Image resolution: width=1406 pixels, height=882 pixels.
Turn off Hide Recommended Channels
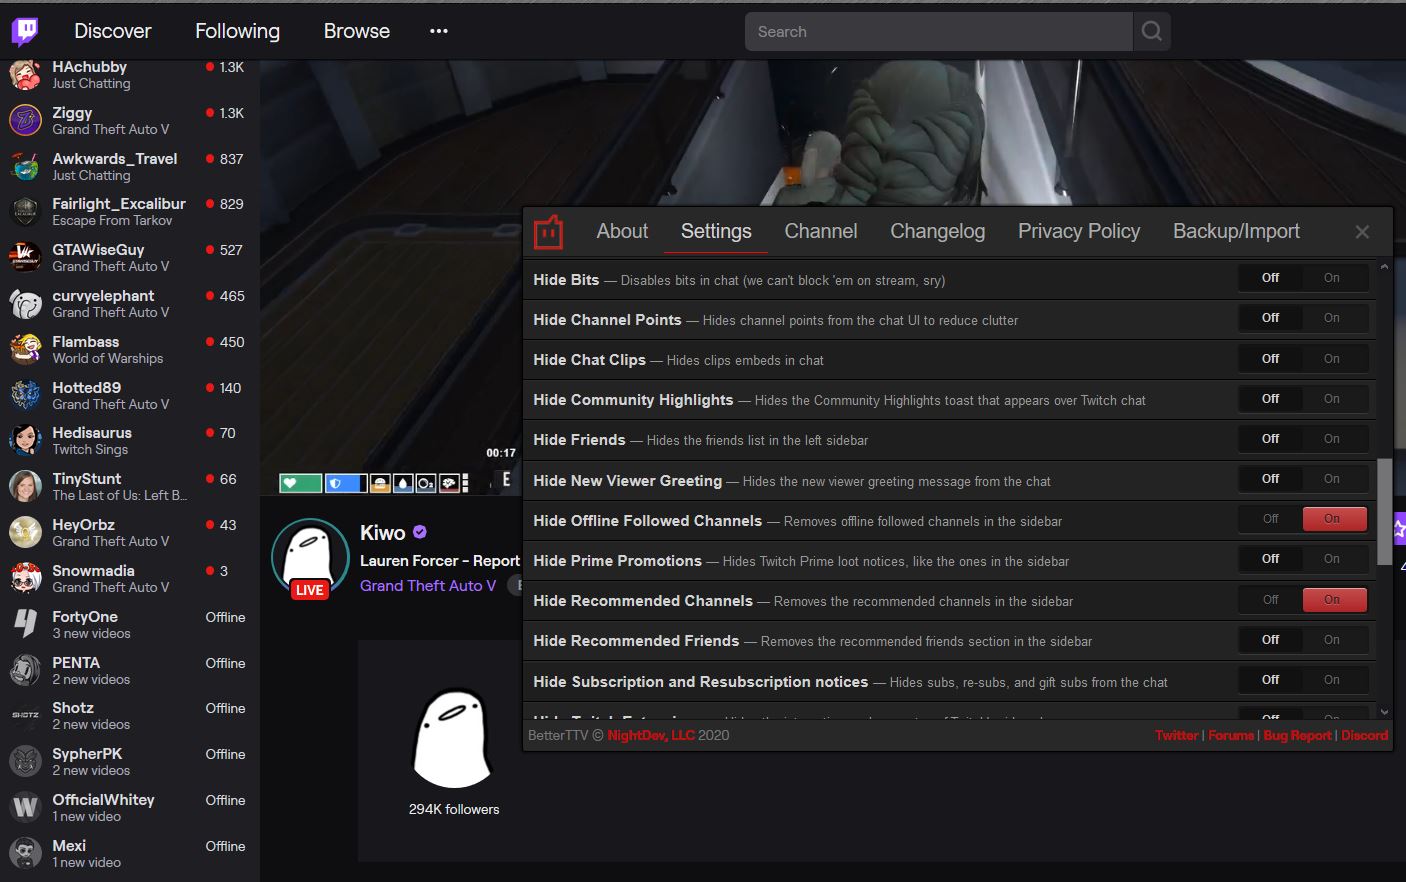pos(1270,600)
